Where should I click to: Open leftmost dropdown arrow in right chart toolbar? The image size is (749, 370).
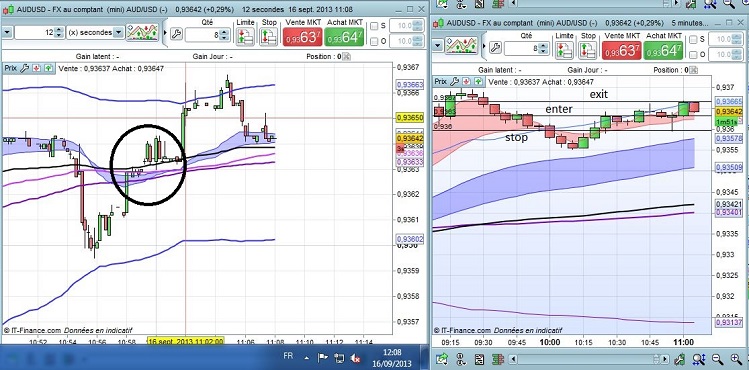coord(438,46)
